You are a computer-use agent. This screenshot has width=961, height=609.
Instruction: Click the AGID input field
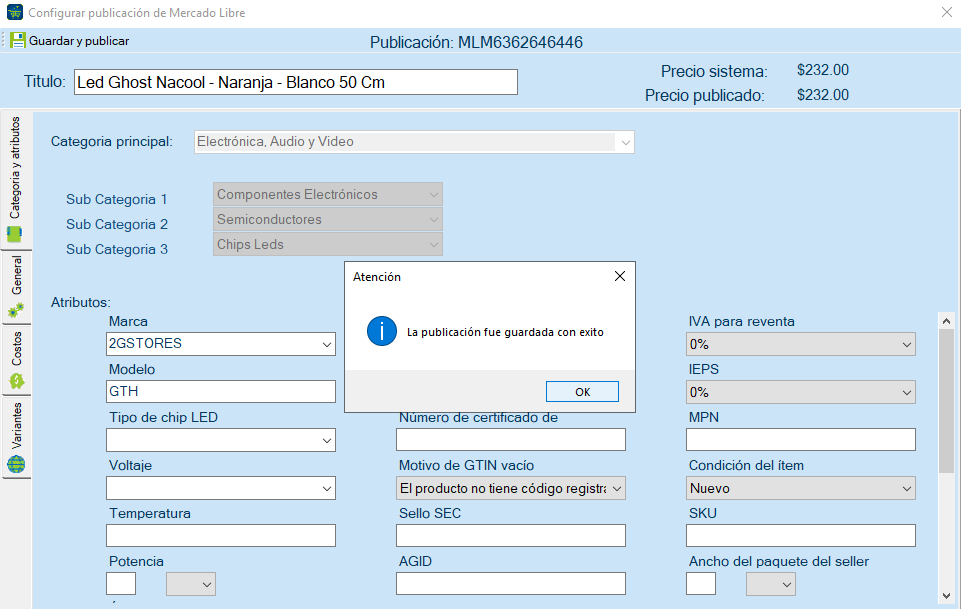coord(511,583)
